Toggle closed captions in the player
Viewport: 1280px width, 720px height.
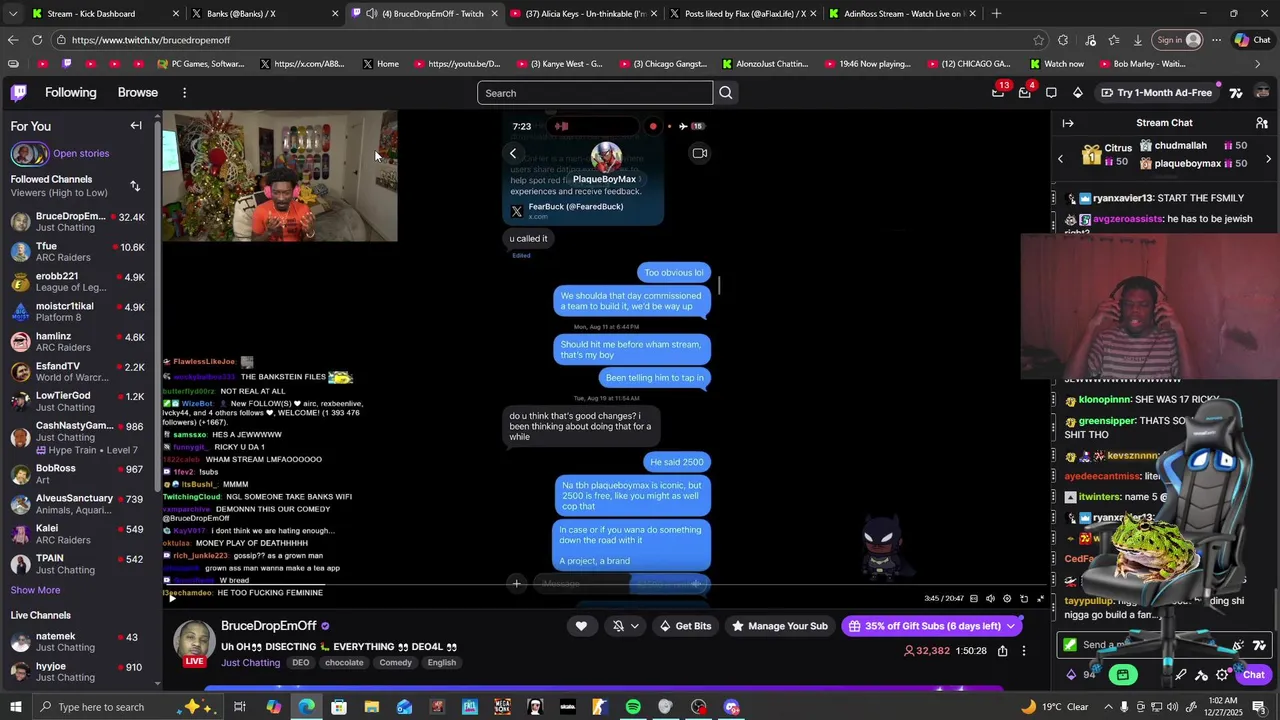click(974, 599)
